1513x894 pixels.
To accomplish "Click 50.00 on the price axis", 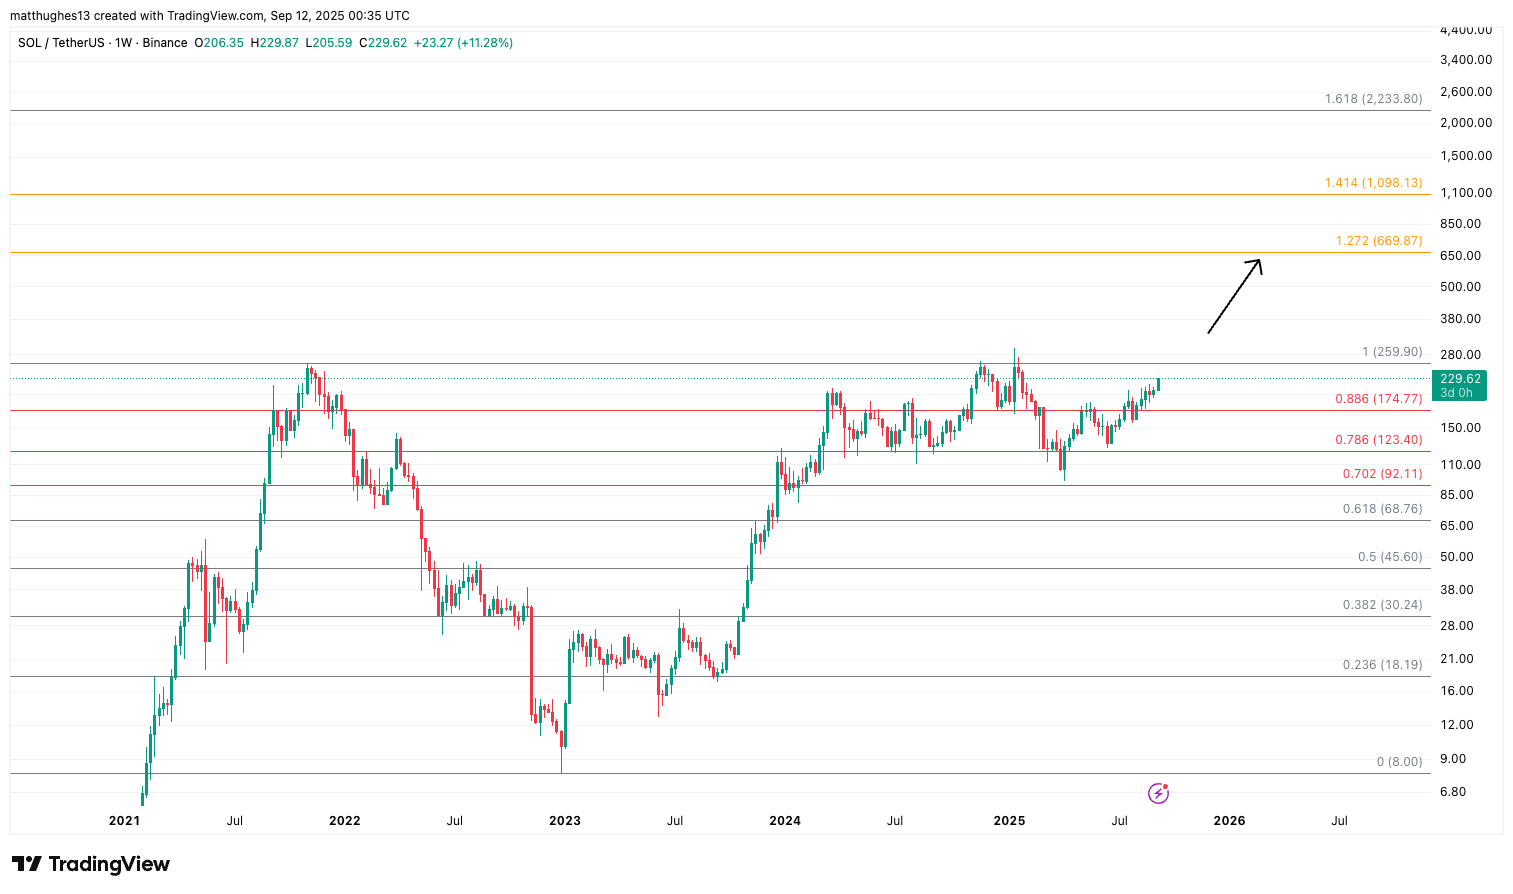I will coord(1457,557).
